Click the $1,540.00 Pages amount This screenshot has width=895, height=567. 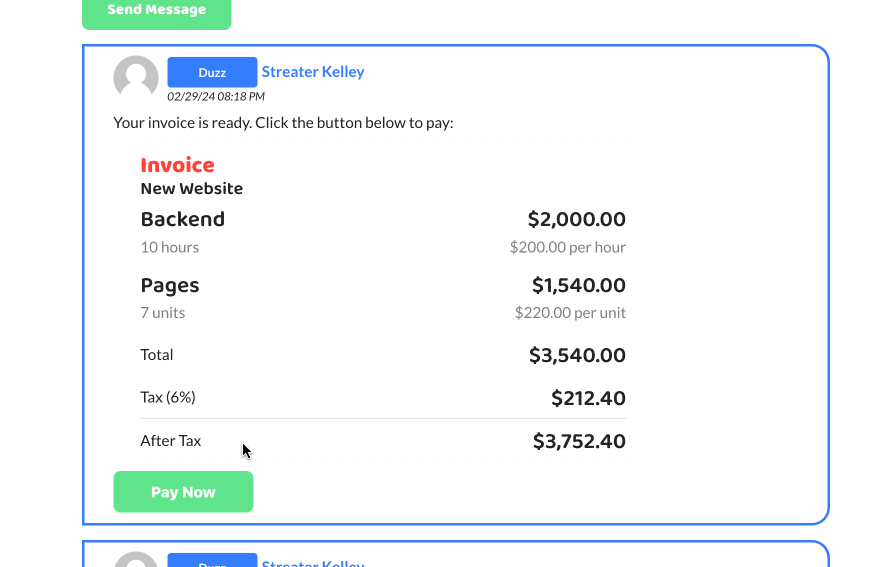[579, 285]
